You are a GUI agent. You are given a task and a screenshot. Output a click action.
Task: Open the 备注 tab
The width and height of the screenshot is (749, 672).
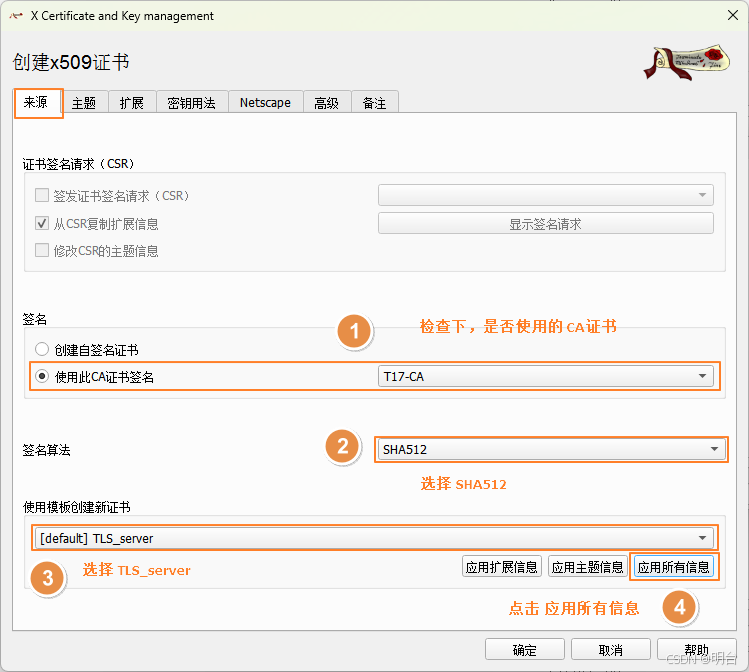[374, 103]
